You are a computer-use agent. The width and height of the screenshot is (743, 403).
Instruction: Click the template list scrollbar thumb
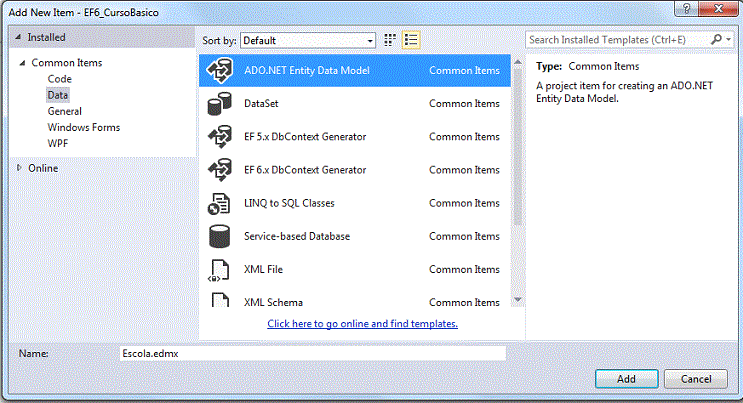tap(518, 146)
